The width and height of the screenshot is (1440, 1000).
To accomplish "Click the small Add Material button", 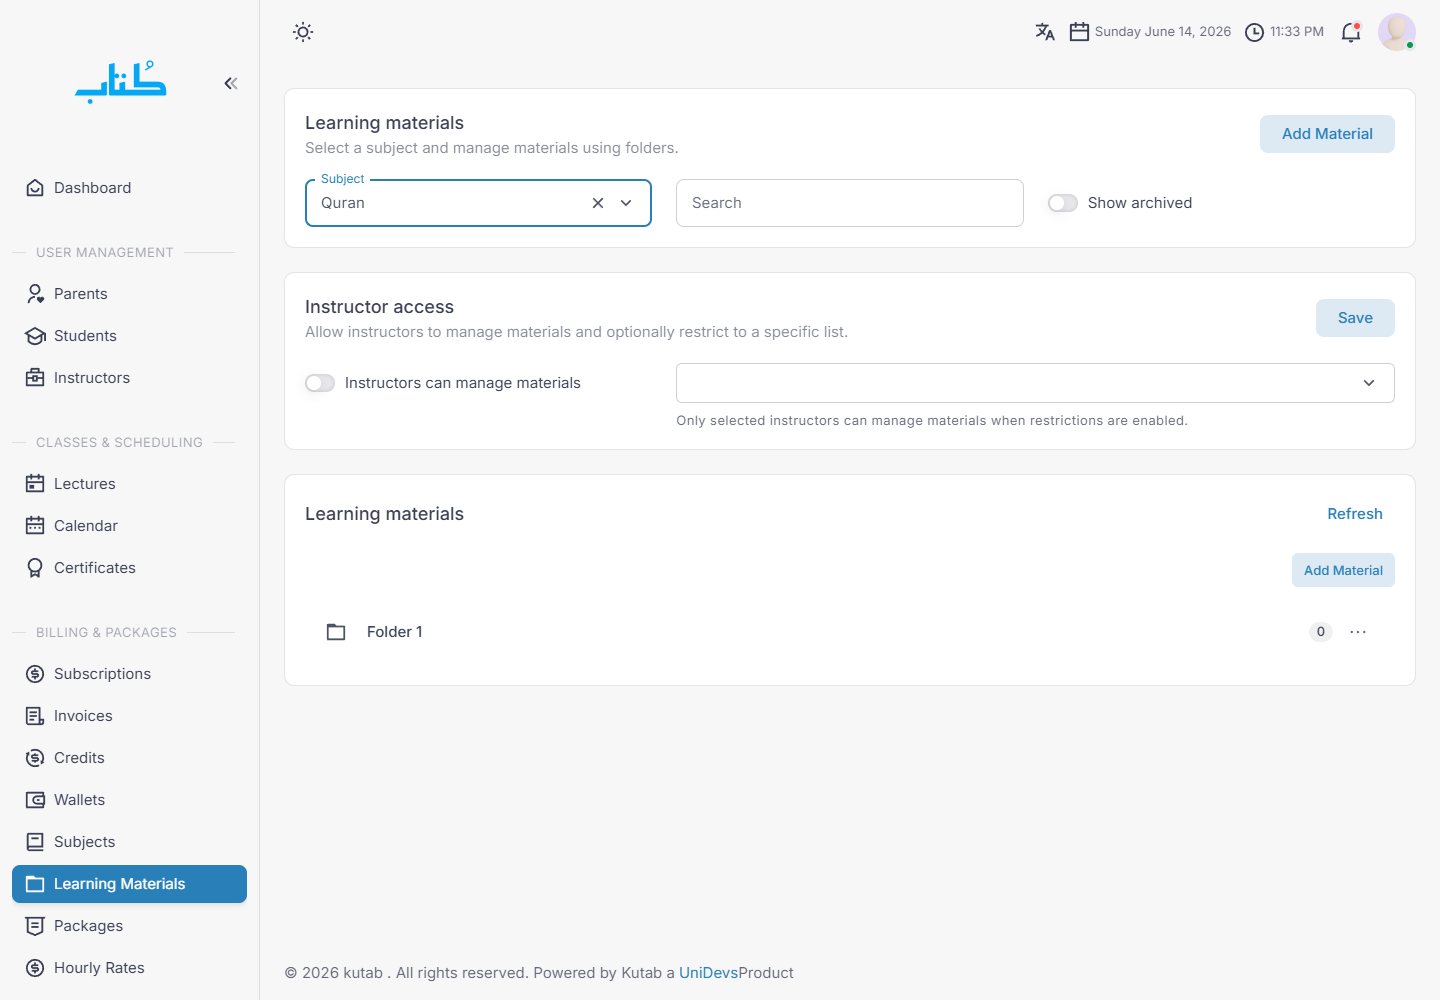I will click(x=1343, y=570).
